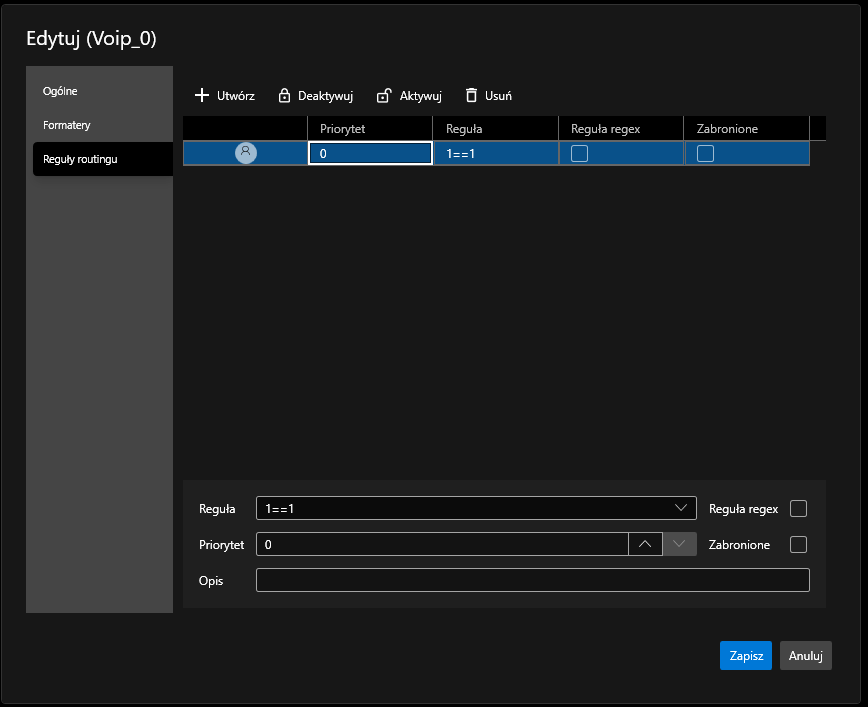Click the trash can Usuń icon

tap(471, 96)
